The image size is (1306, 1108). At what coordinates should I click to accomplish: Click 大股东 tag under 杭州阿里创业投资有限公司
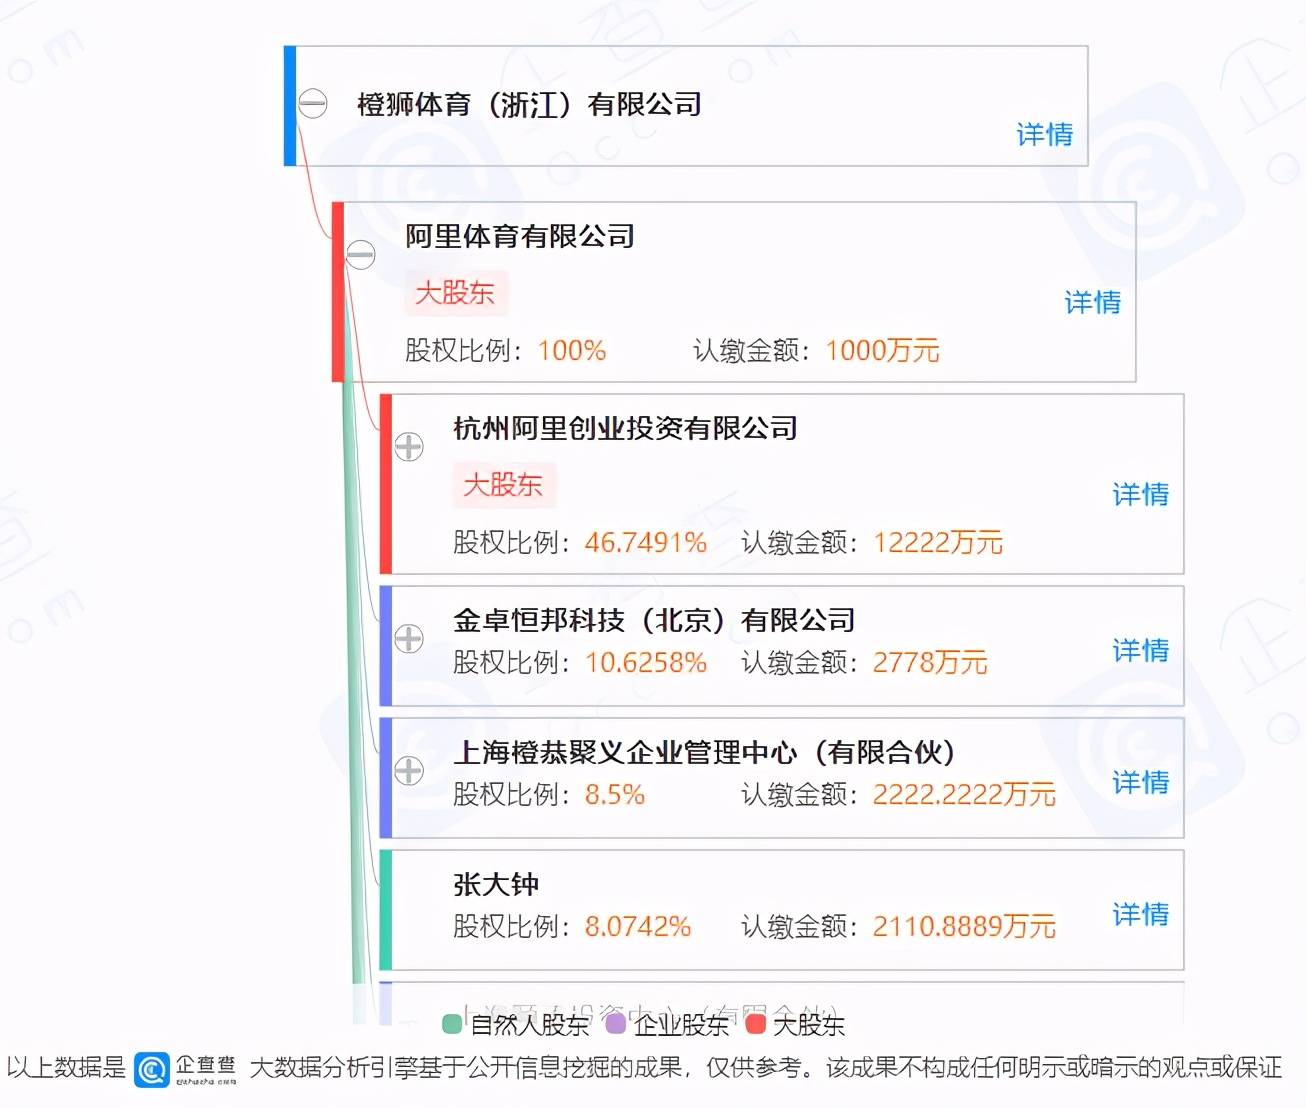pyautogui.click(x=503, y=485)
